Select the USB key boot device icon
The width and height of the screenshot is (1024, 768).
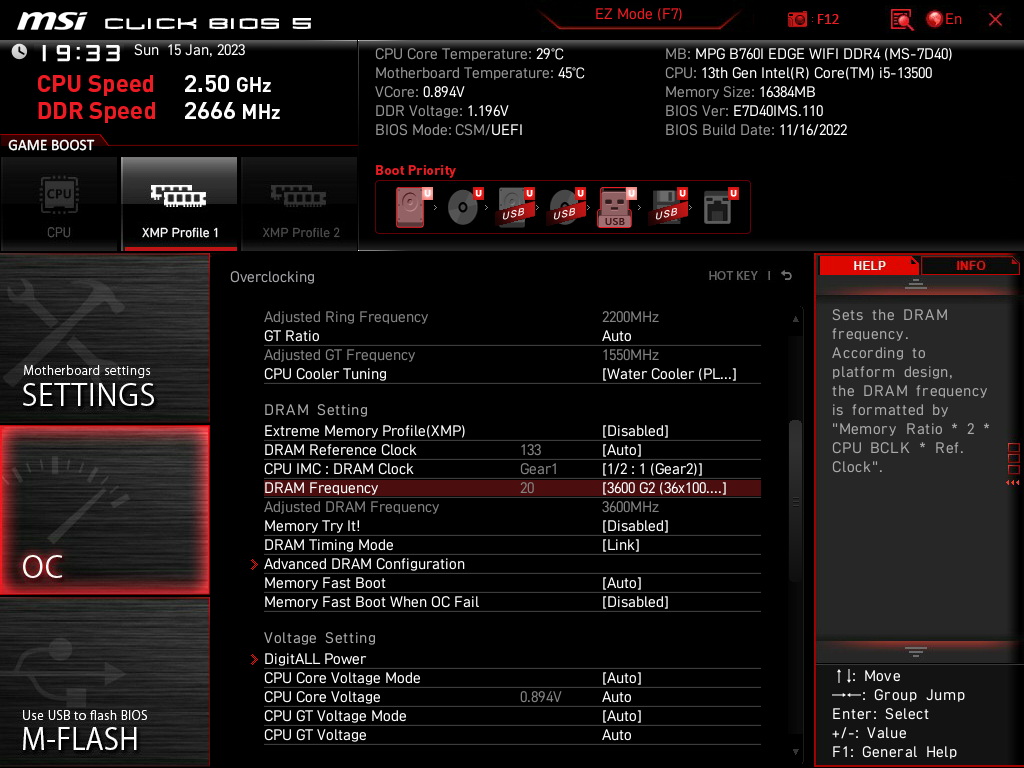click(616, 207)
